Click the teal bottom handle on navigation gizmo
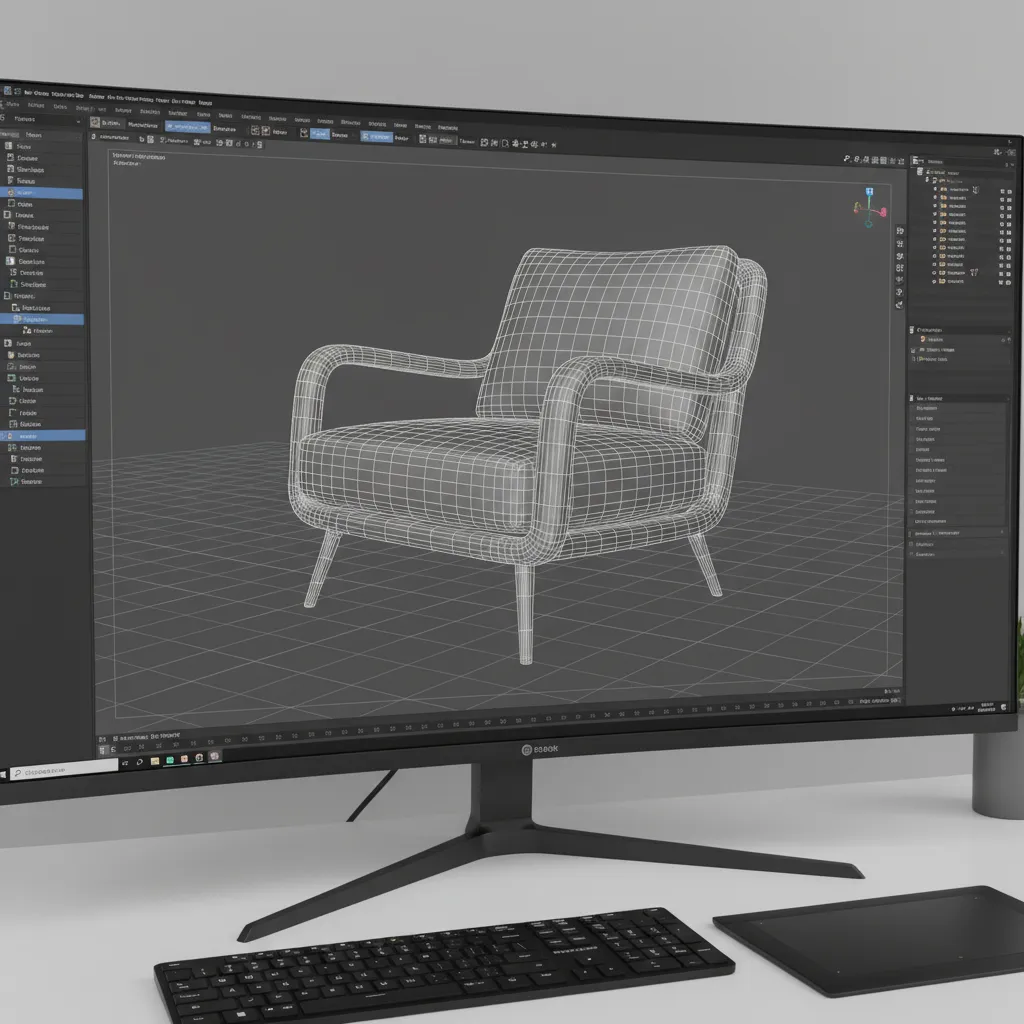Screen dimensions: 1024x1024 868,224
